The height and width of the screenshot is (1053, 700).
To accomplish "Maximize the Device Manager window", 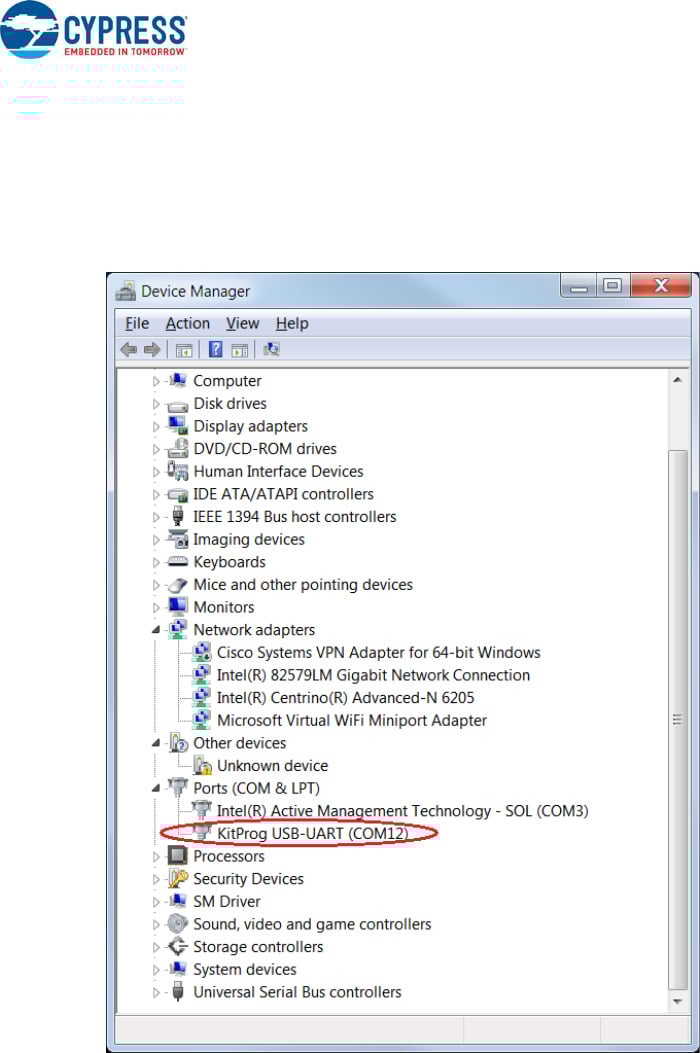I will (612, 286).
